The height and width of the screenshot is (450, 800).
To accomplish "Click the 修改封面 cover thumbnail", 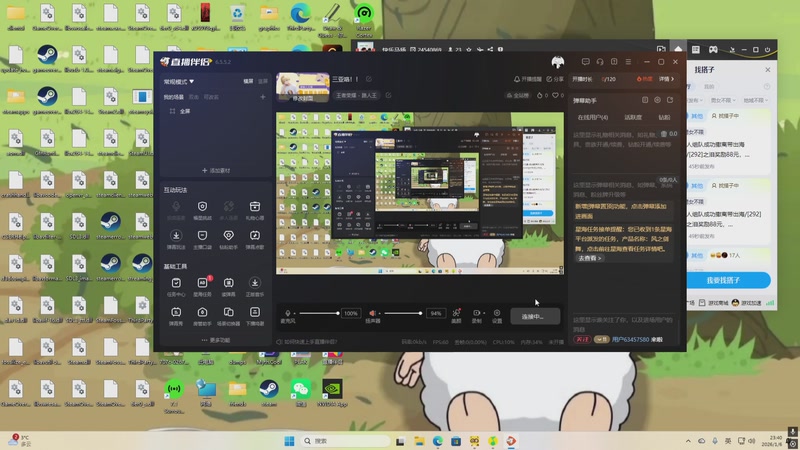I will coord(303,87).
